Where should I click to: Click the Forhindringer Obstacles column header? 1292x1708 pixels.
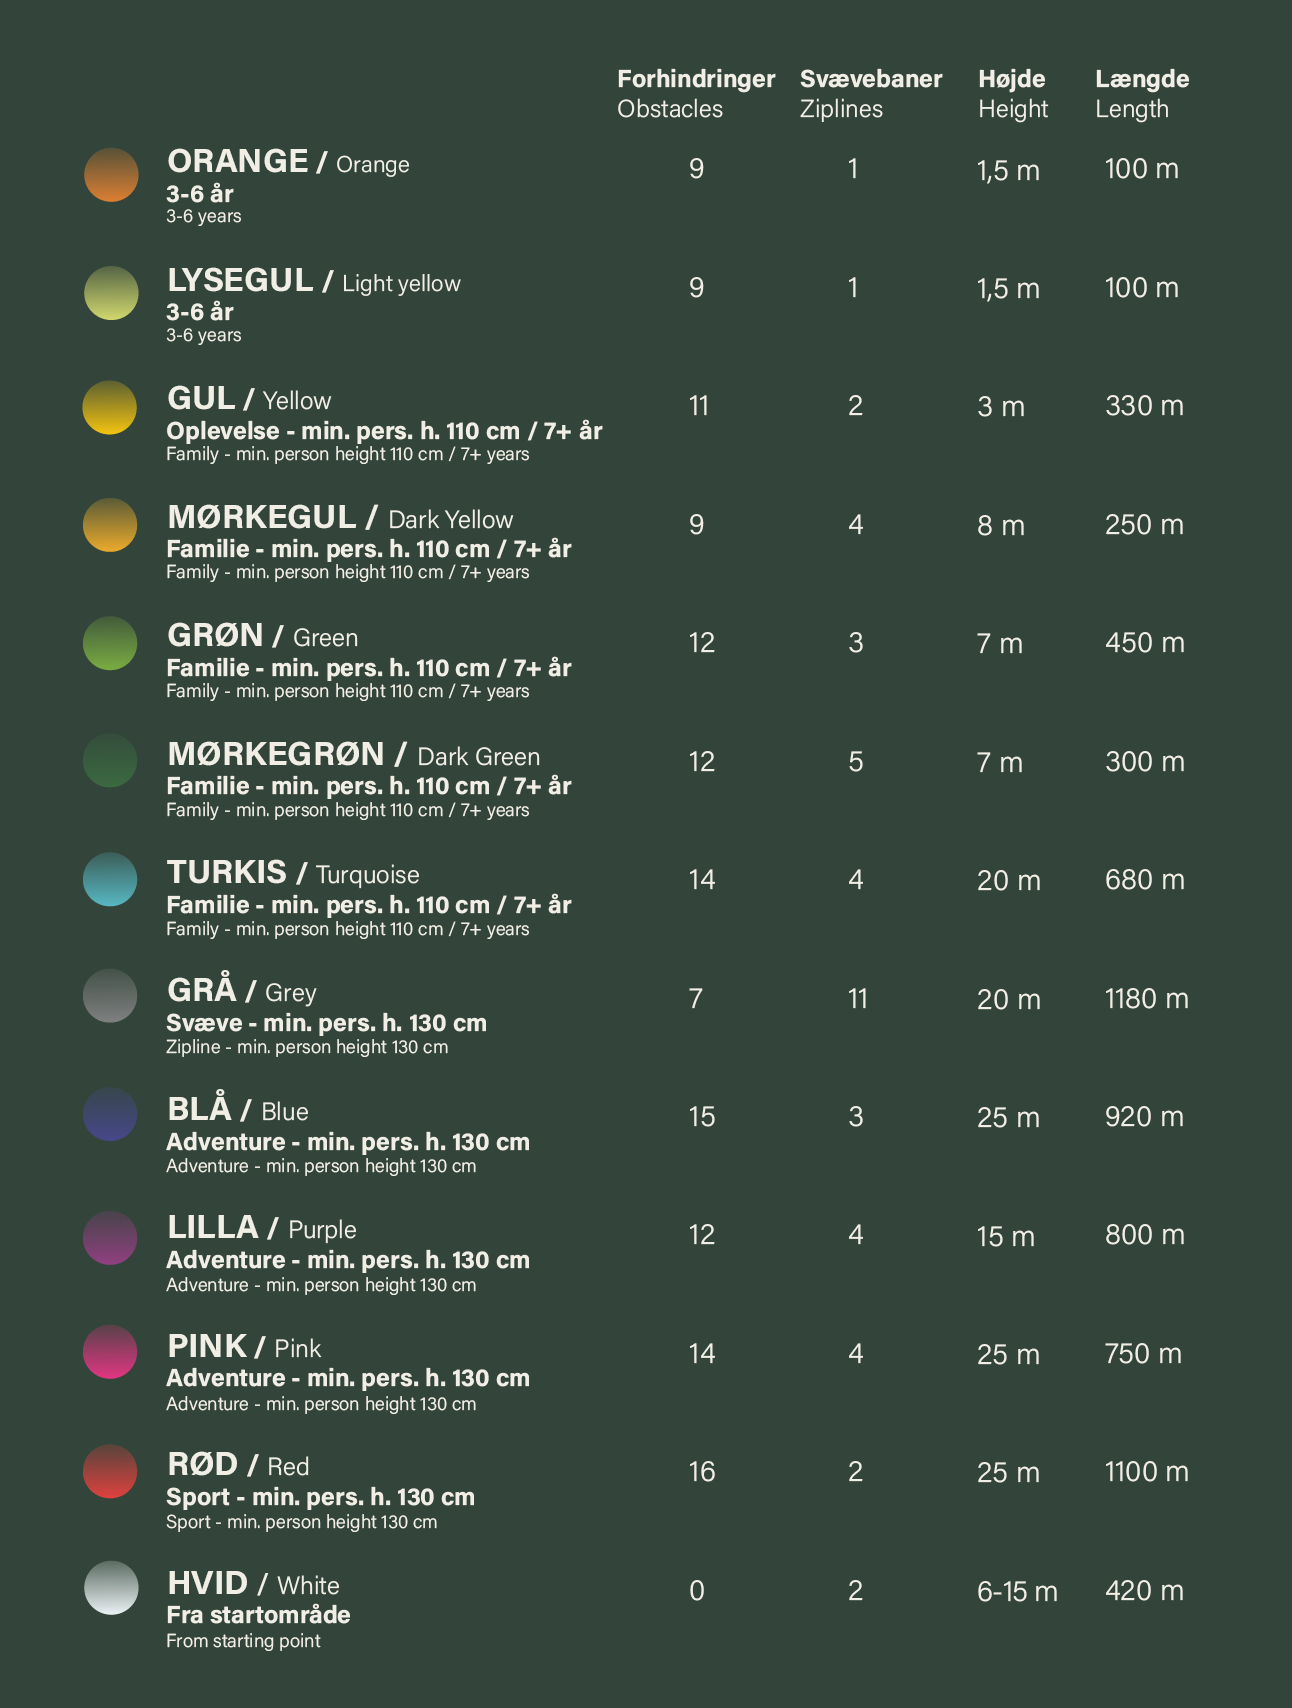695,93
